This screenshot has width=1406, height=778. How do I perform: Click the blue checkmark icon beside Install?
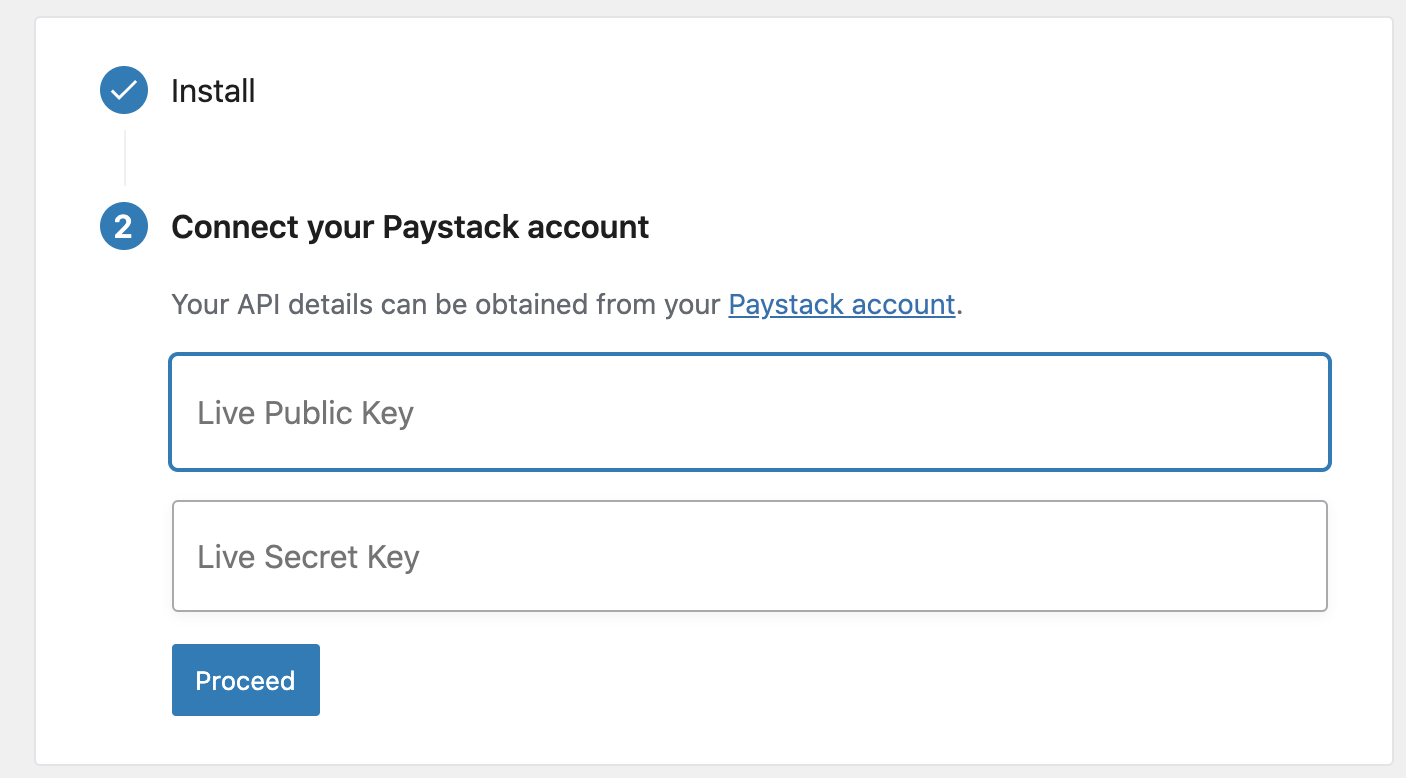pos(124,91)
